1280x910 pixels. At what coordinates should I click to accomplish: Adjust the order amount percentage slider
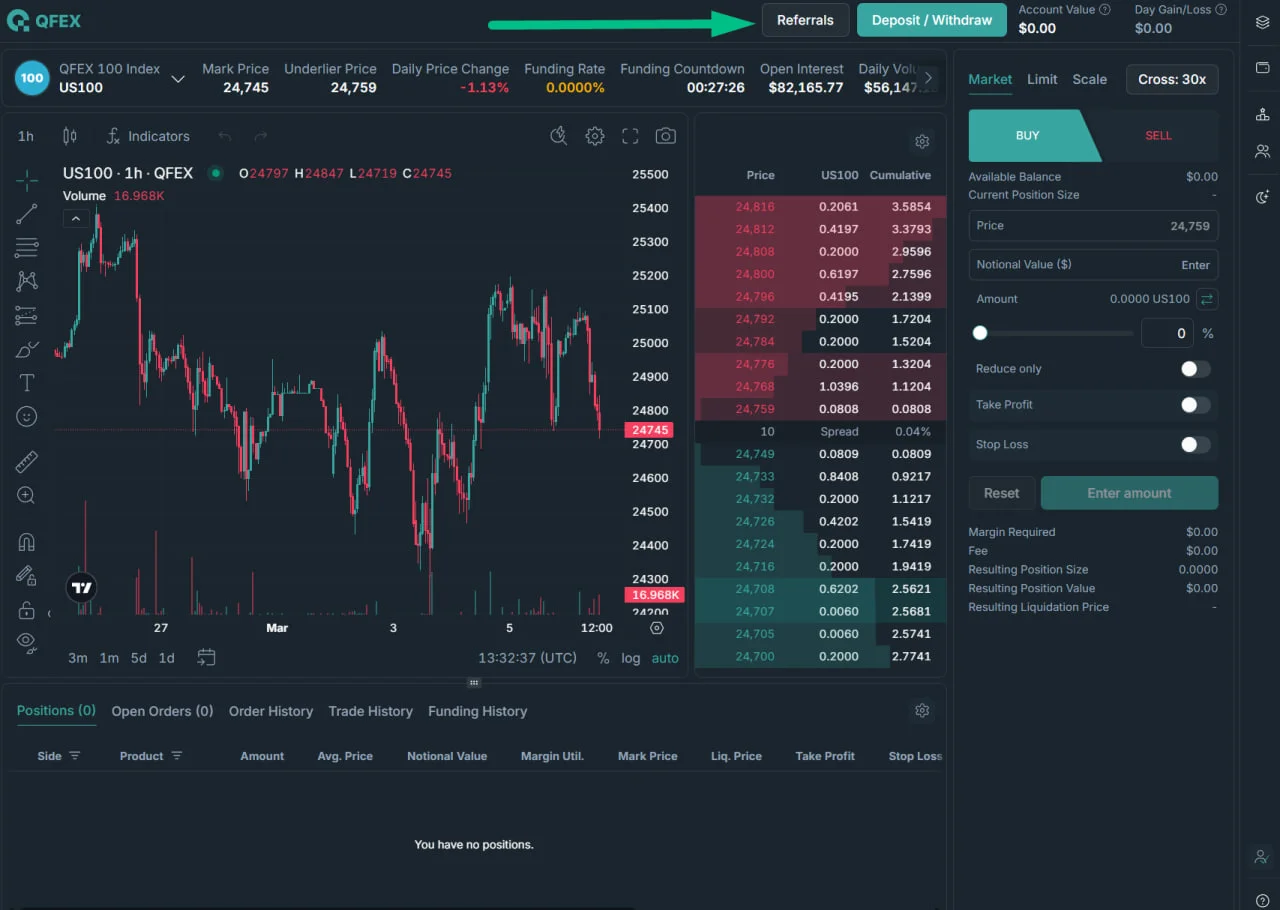click(1052, 333)
